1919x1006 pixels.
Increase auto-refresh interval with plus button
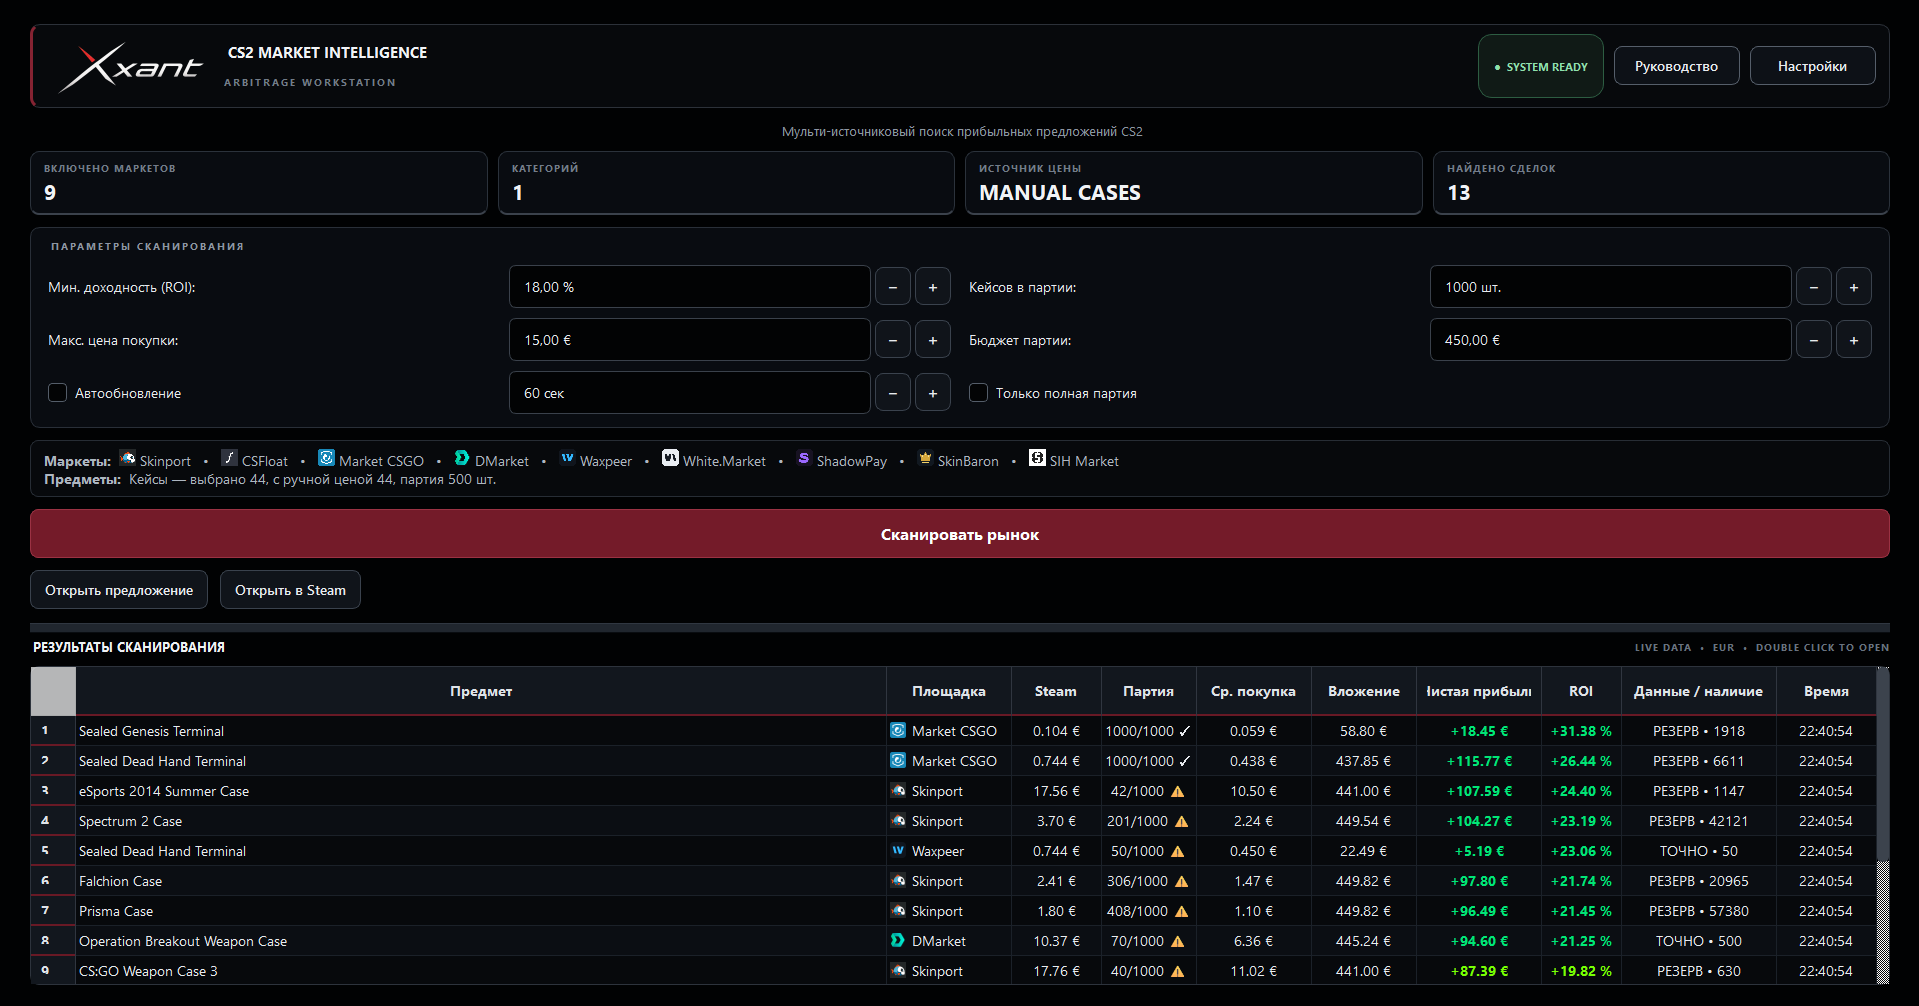click(x=933, y=393)
